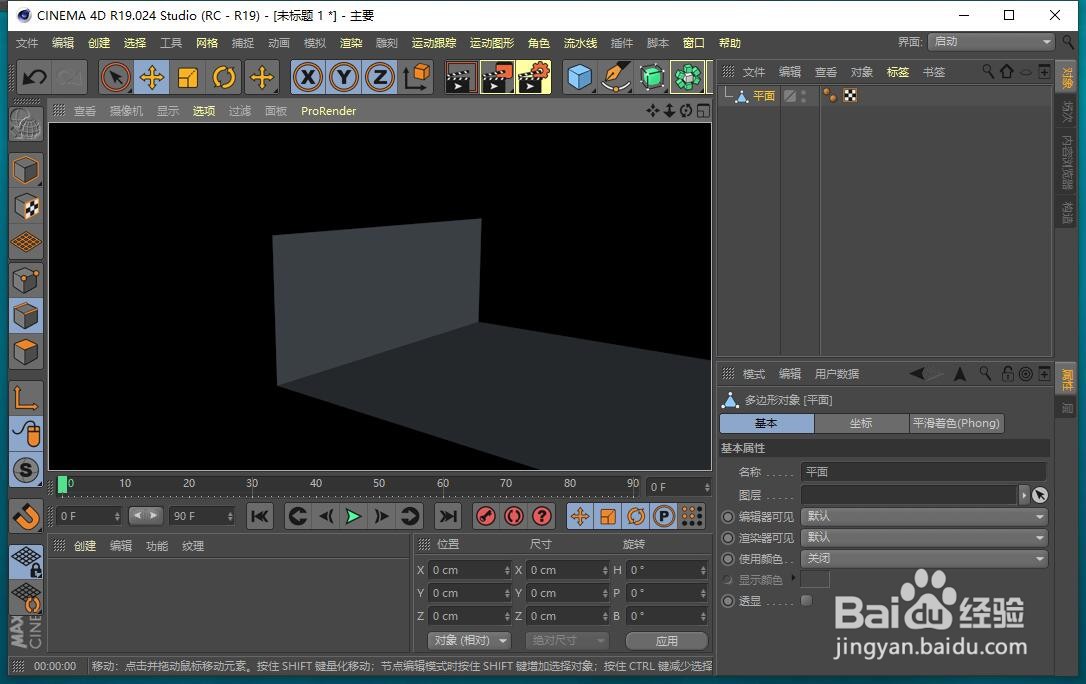1086x684 pixels.
Task: Open the 对象 (相对) coordinate dropdown
Action: pos(469,640)
